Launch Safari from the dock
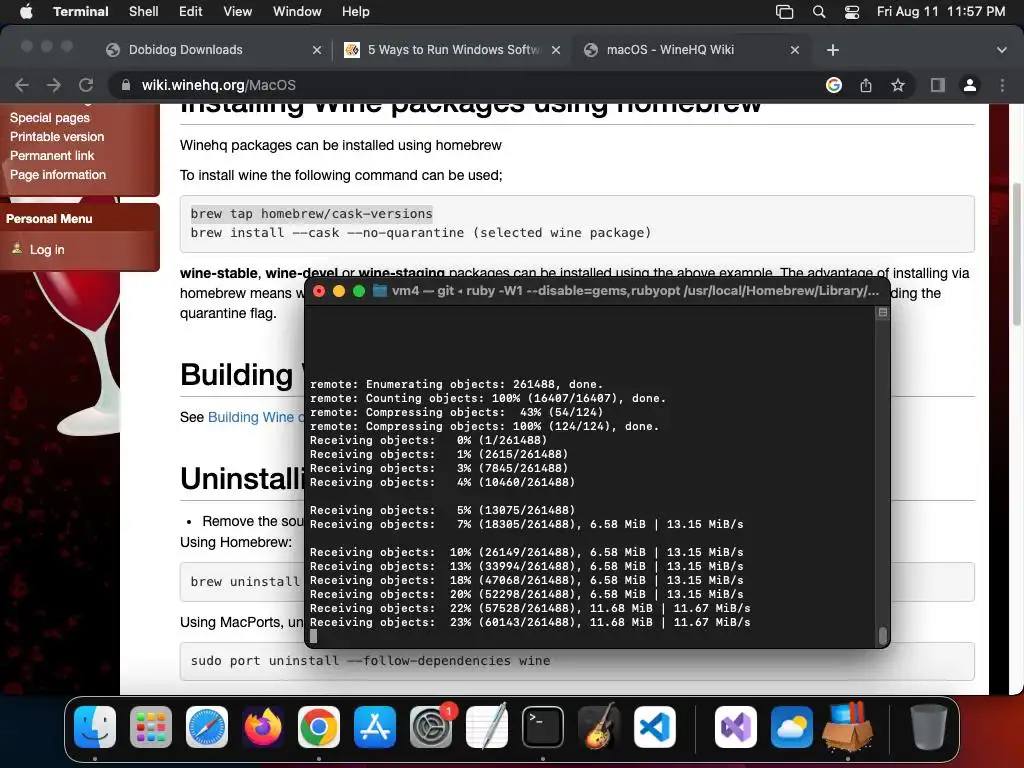 (x=207, y=727)
